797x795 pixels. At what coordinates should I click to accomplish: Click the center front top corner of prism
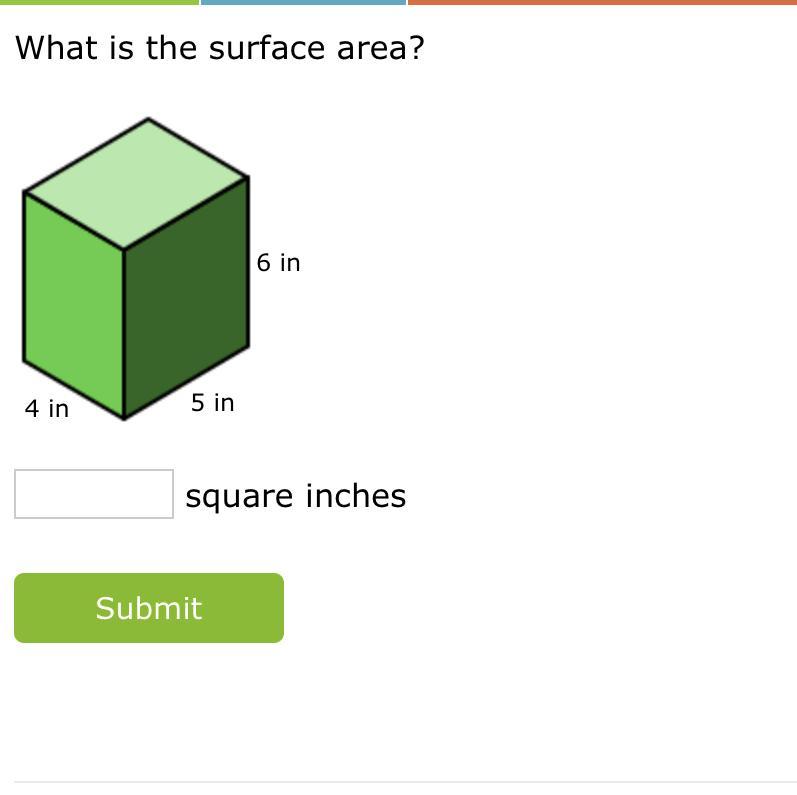pos(125,249)
